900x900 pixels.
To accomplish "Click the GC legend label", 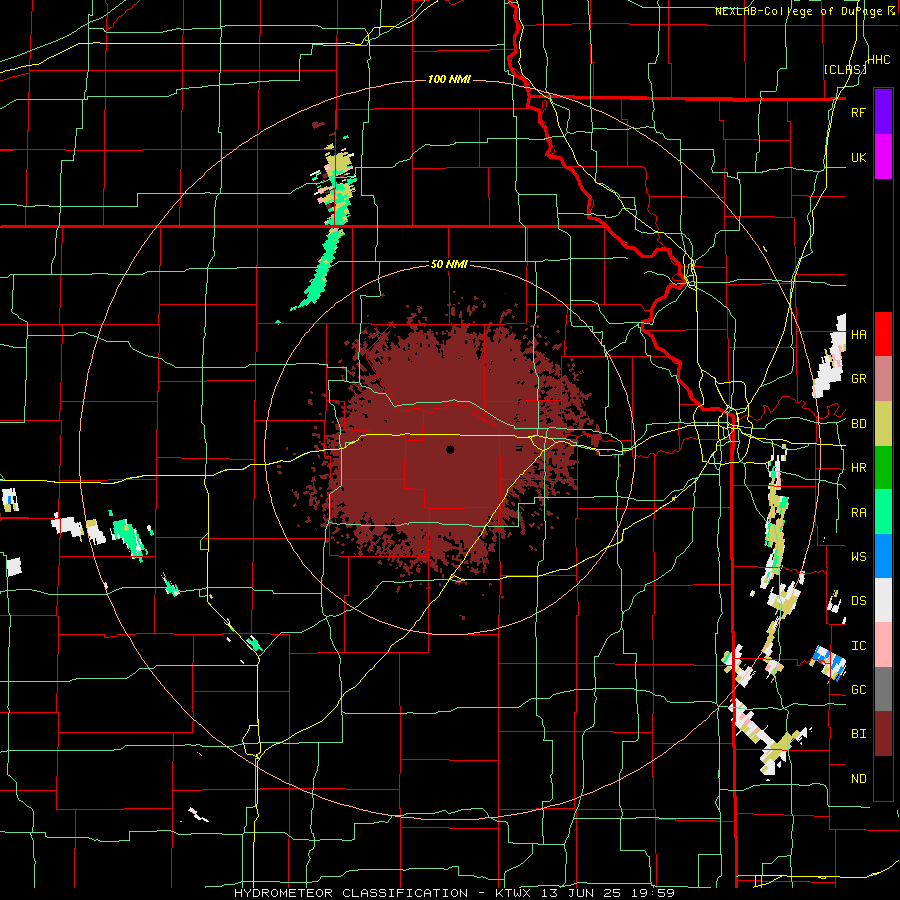I will 859,690.
